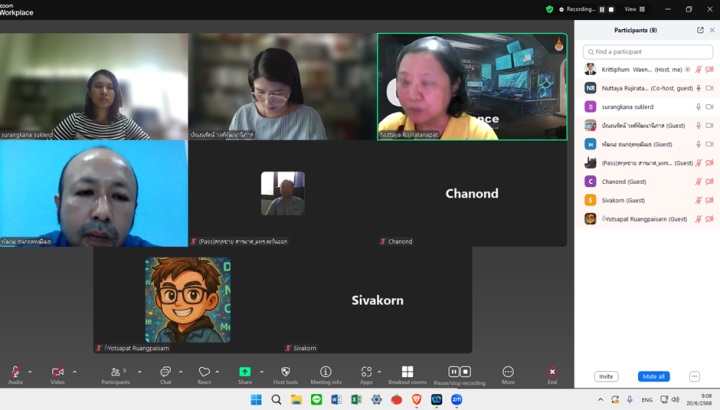Click the Mute all button

653,376
